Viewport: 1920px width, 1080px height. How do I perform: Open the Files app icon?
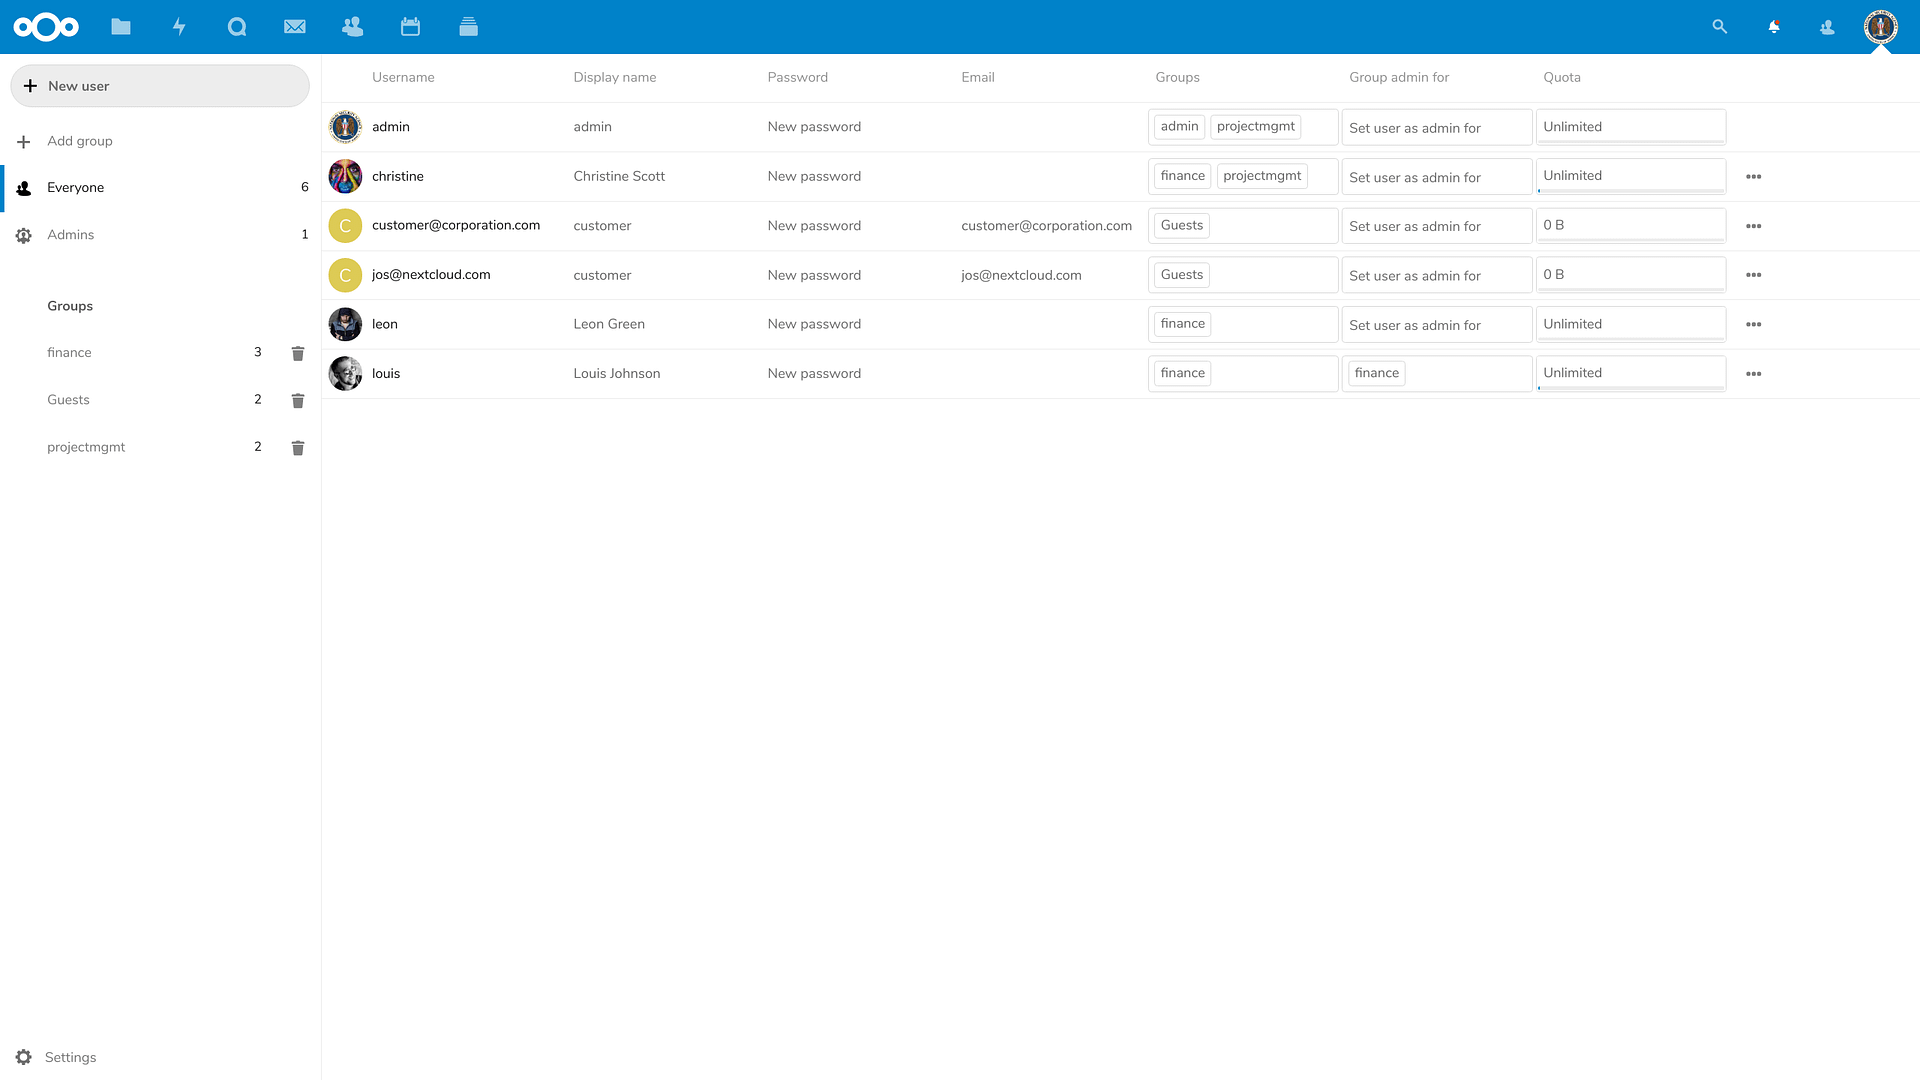[x=121, y=27]
